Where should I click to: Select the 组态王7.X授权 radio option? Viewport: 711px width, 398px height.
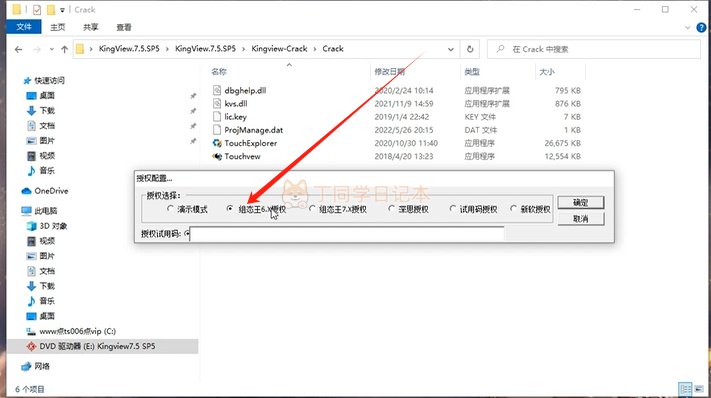pyautogui.click(x=312, y=209)
